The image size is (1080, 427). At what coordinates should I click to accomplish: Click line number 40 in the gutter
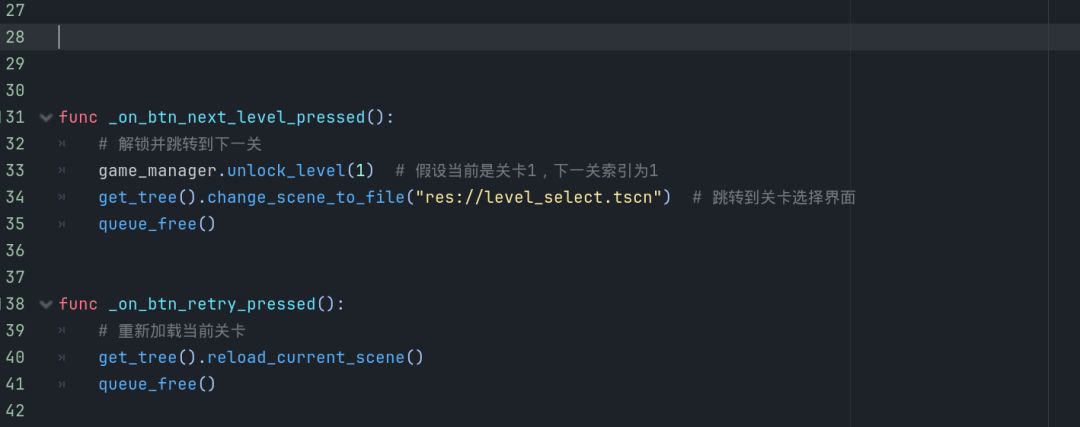click(x=14, y=357)
